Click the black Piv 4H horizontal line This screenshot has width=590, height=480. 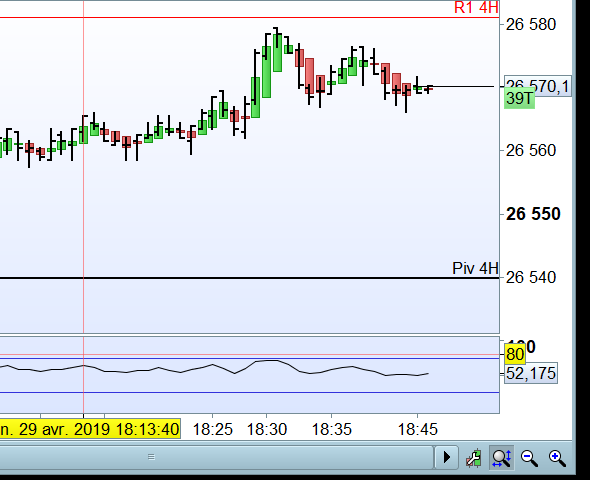(248, 278)
